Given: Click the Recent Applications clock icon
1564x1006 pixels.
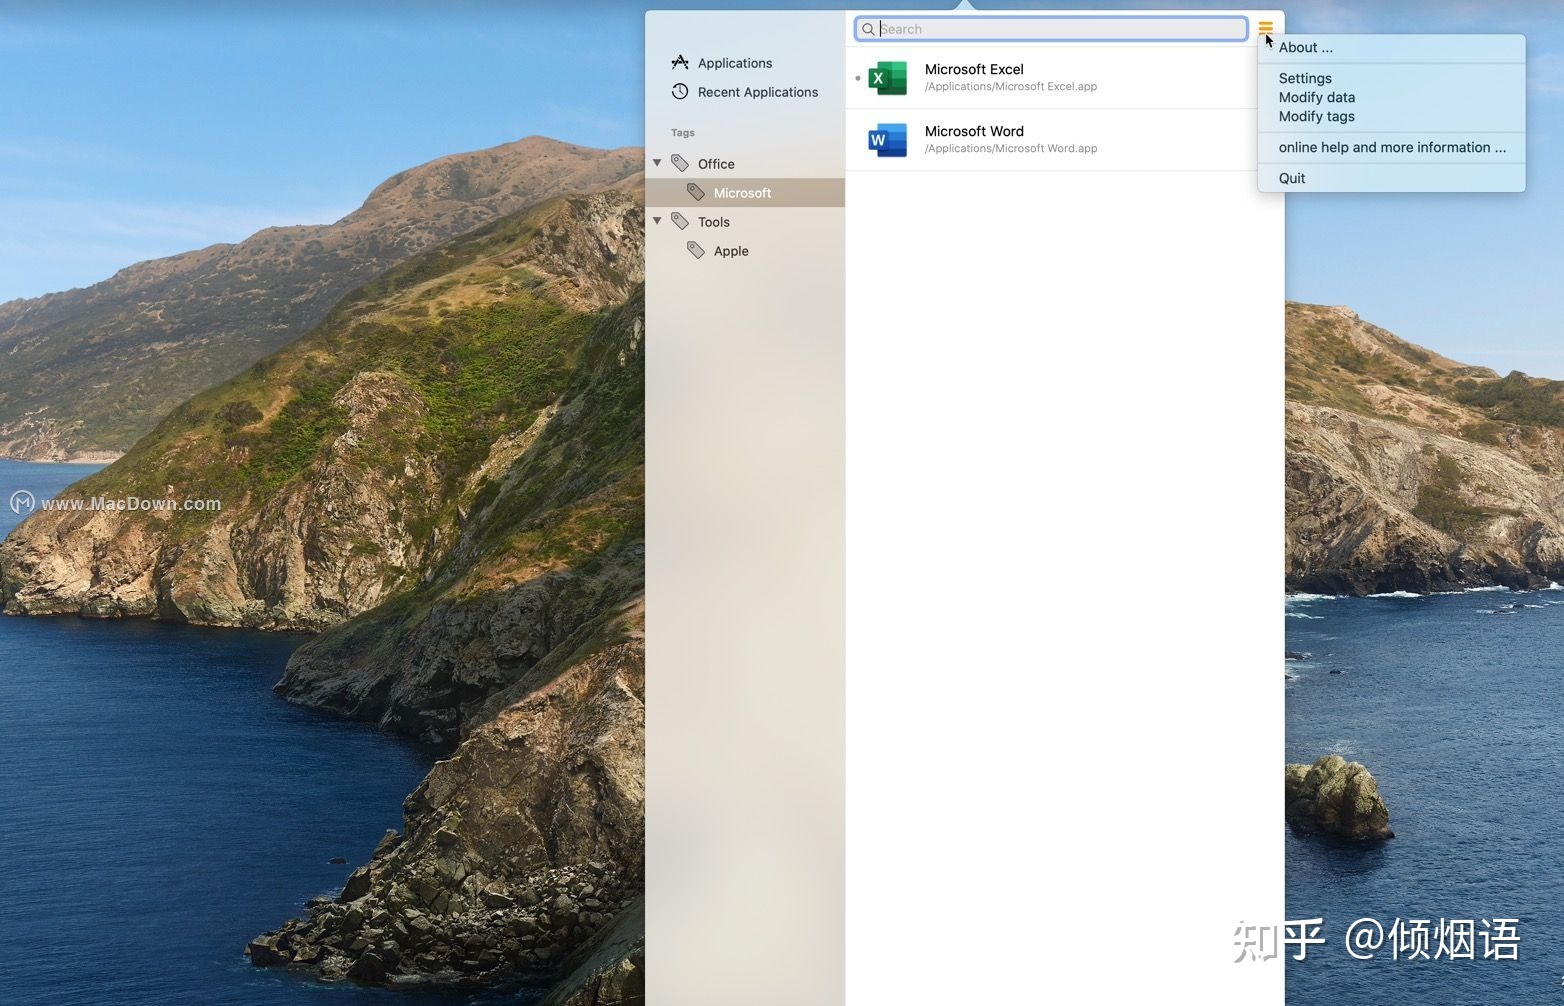Looking at the screenshot, I should pyautogui.click(x=680, y=91).
